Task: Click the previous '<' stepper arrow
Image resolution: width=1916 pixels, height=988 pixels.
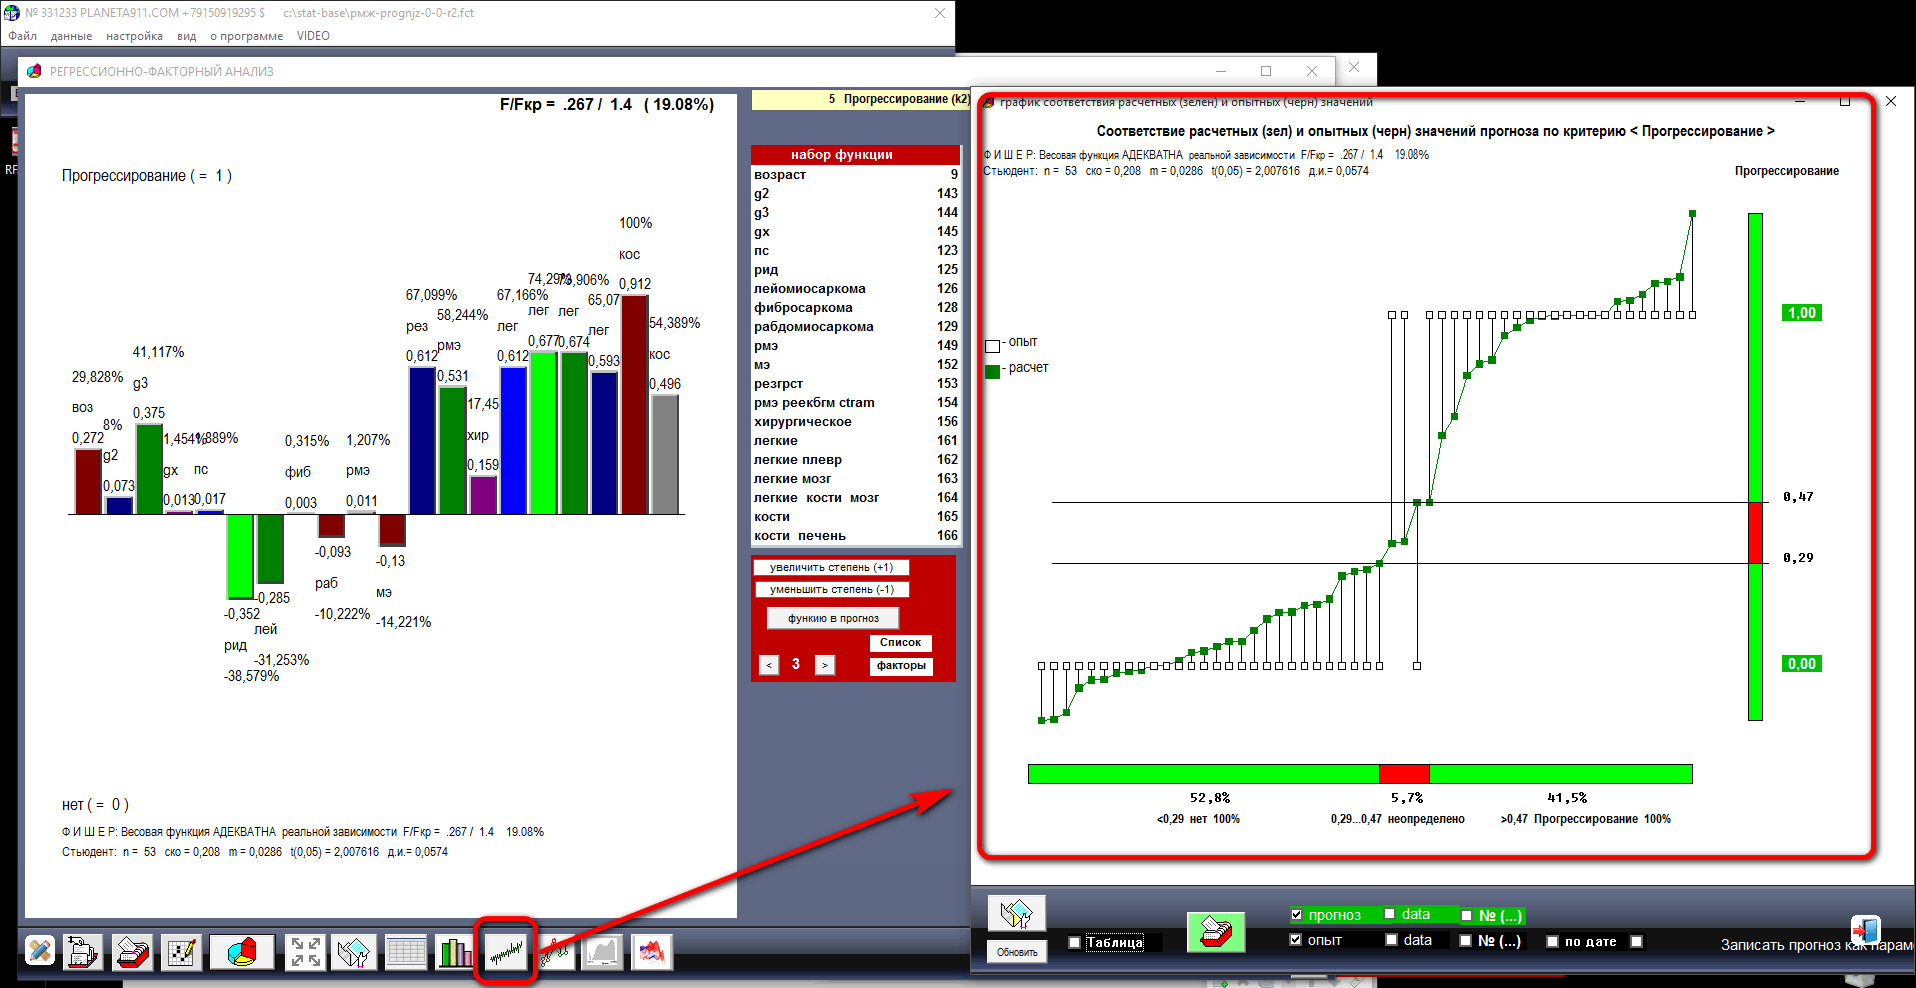Action: click(x=769, y=665)
